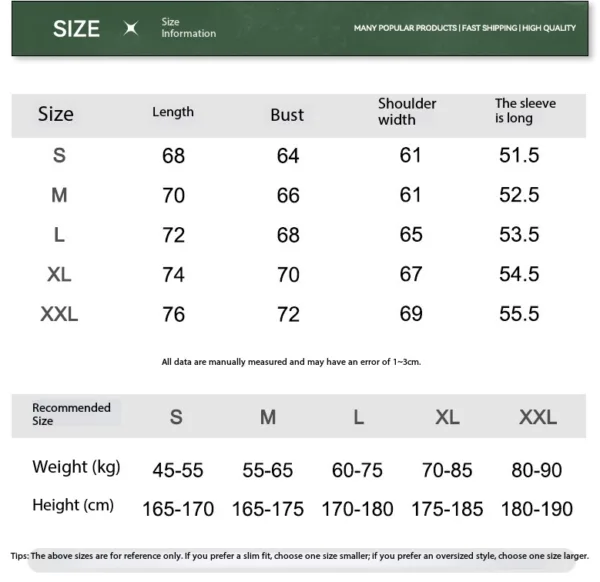Click the M size length value 70
Viewport: 600px width, 582px height.
click(x=174, y=196)
